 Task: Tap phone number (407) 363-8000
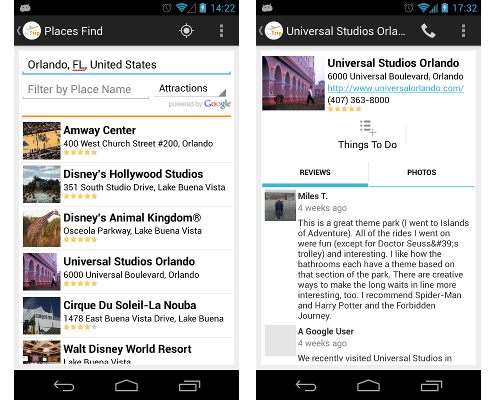(358, 100)
